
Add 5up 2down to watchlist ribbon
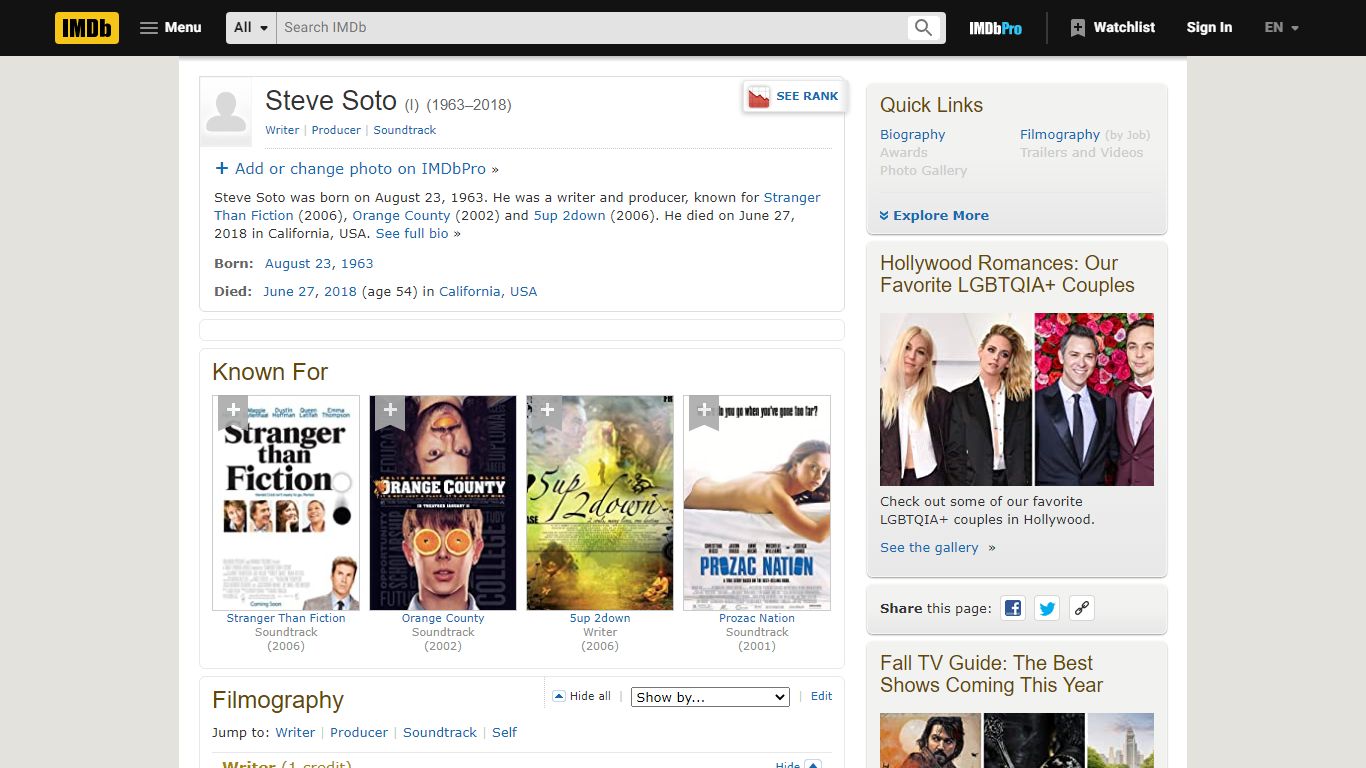point(547,411)
